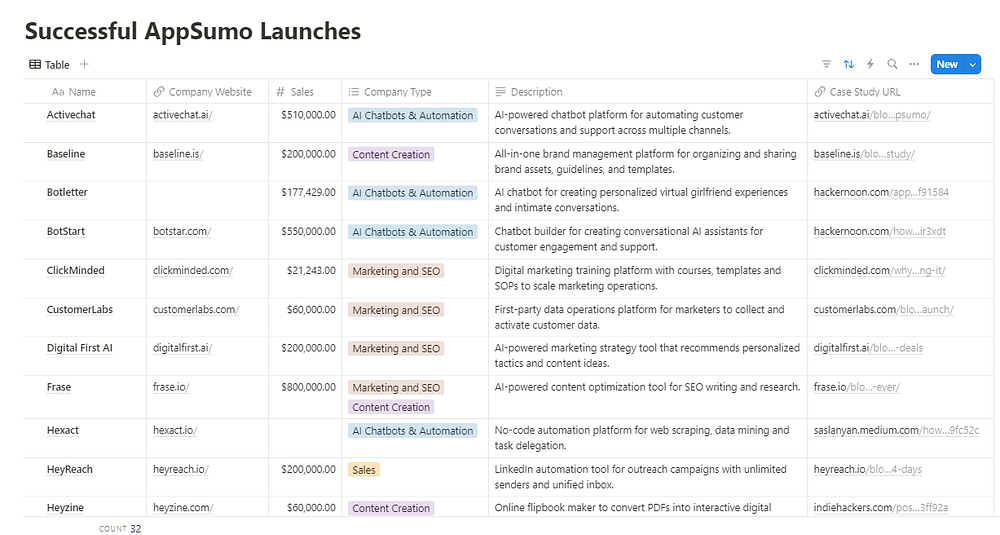
Task: Open the Baseline row name
Action: 66,154
